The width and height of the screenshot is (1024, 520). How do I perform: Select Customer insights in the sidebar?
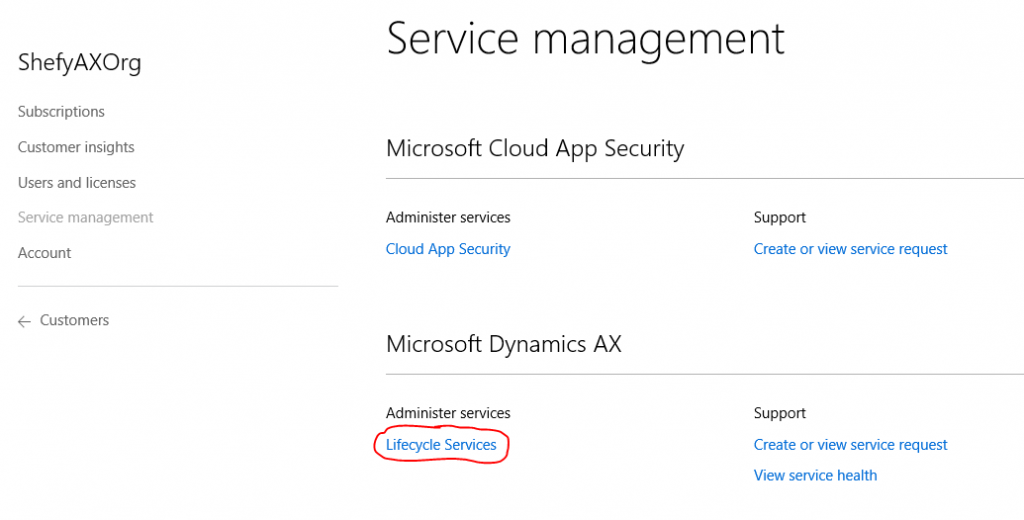coord(76,147)
